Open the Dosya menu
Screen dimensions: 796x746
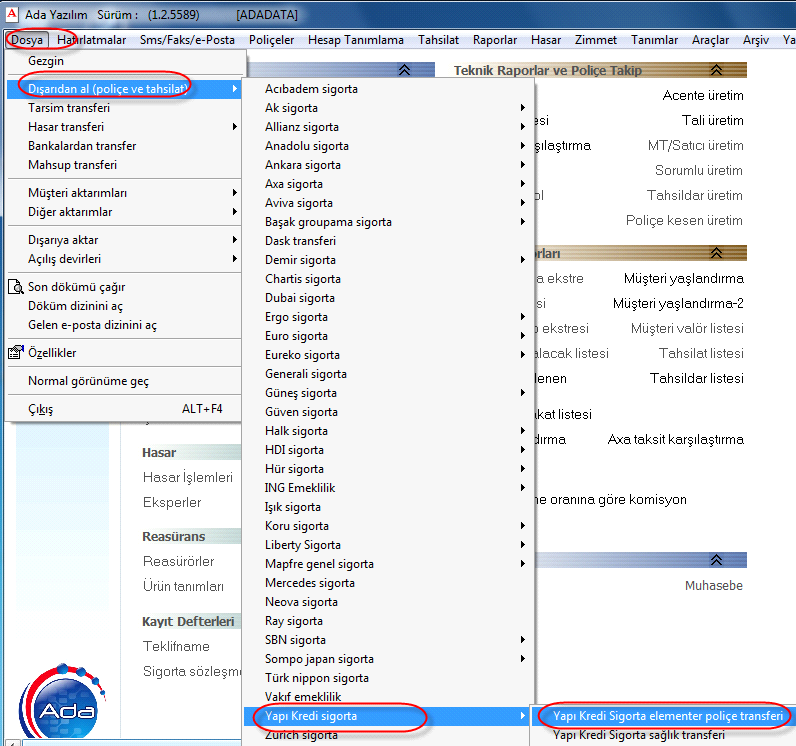[27, 40]
